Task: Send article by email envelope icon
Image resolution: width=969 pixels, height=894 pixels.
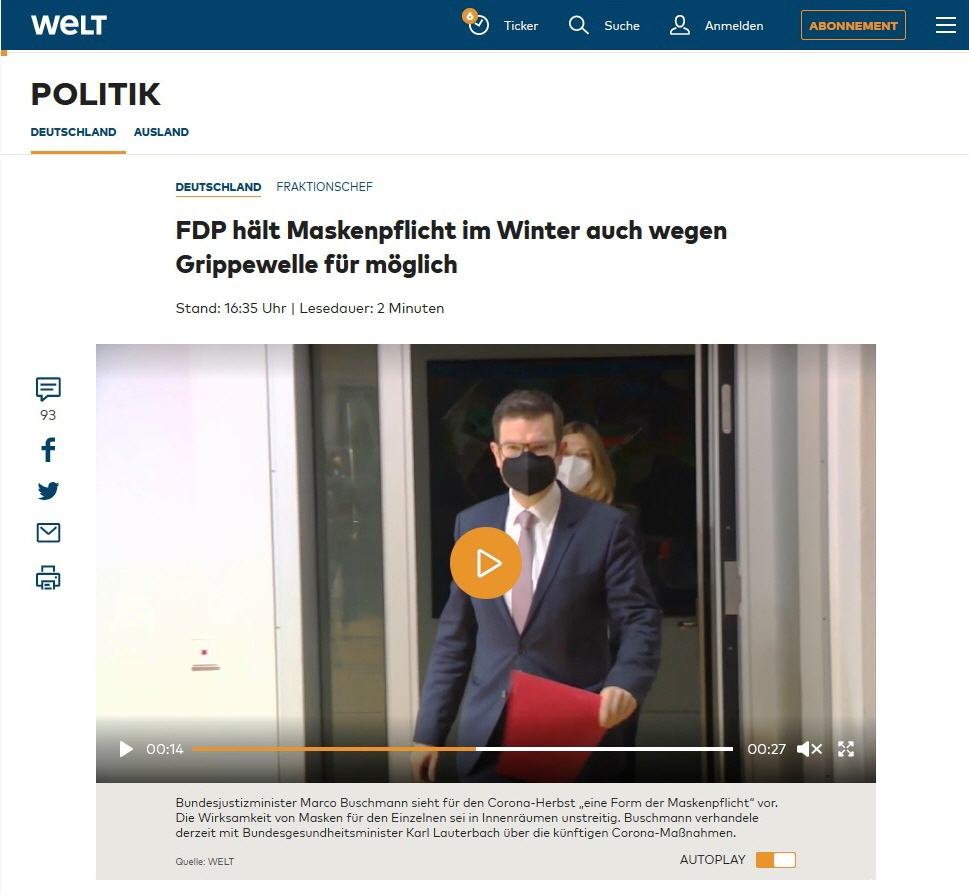Action: (x=48, y=533)
